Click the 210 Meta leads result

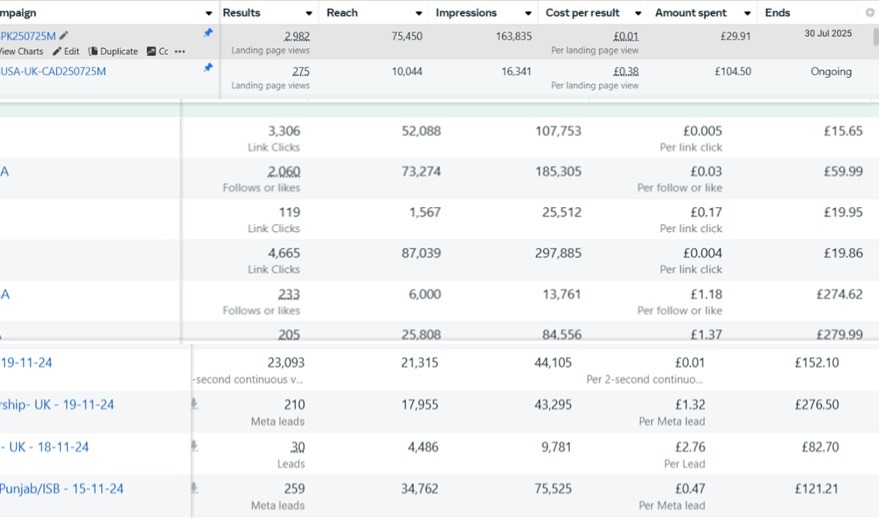pyautogui.click(x=294, y=405)
